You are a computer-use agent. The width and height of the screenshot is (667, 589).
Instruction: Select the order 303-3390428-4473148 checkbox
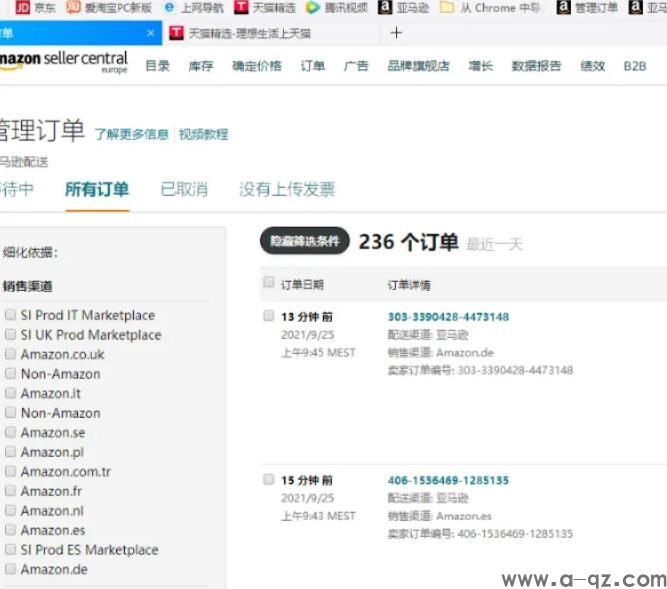pyautogui.click(x=269, y=316)
